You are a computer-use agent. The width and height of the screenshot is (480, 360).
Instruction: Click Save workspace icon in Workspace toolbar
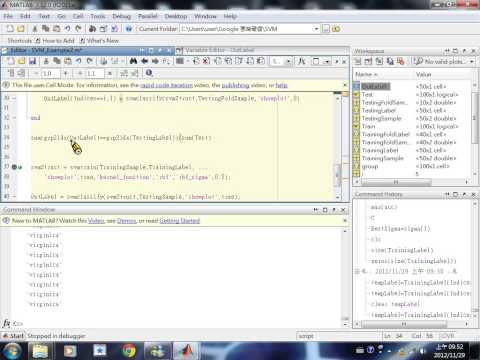[x=390, y=61]
